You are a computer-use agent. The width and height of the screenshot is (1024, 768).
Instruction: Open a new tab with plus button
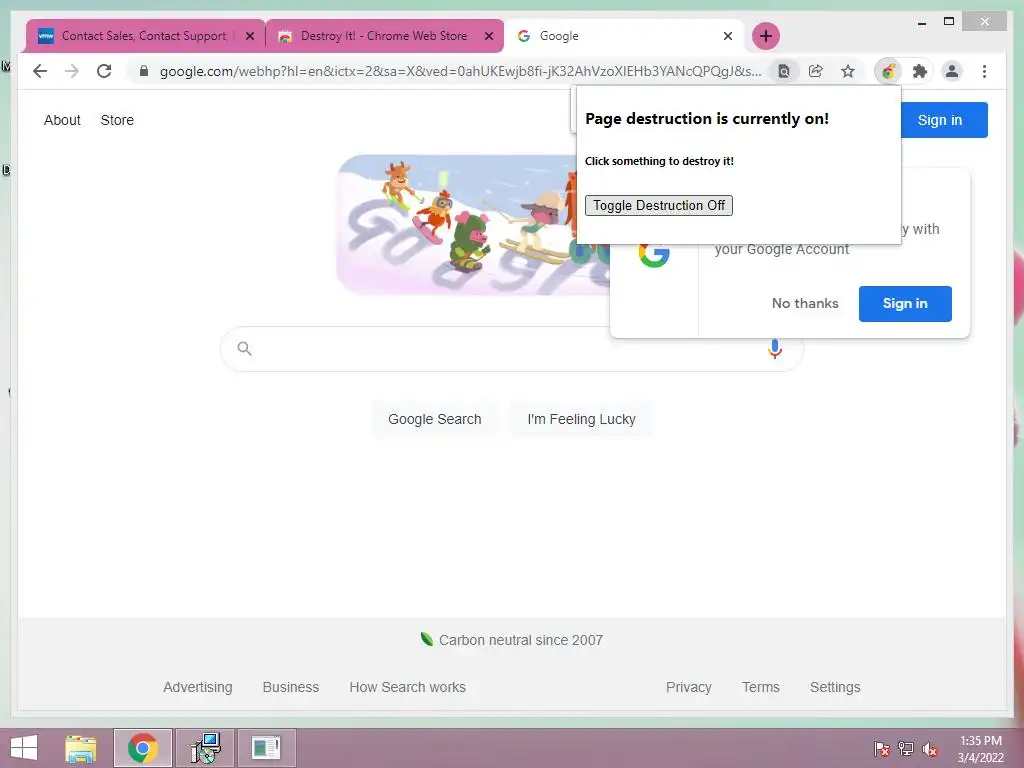766,36
